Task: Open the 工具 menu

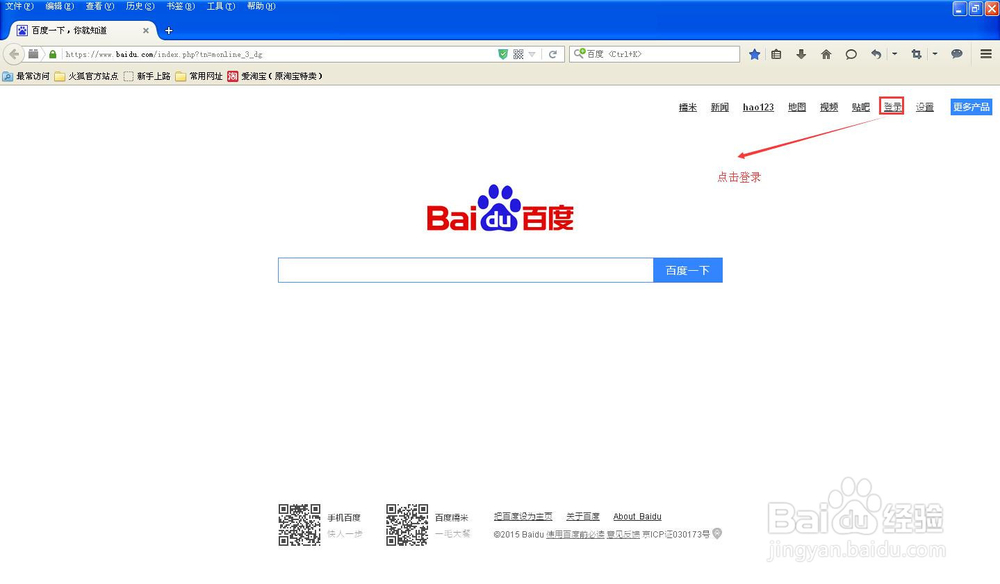Action: tap(218, 6)
